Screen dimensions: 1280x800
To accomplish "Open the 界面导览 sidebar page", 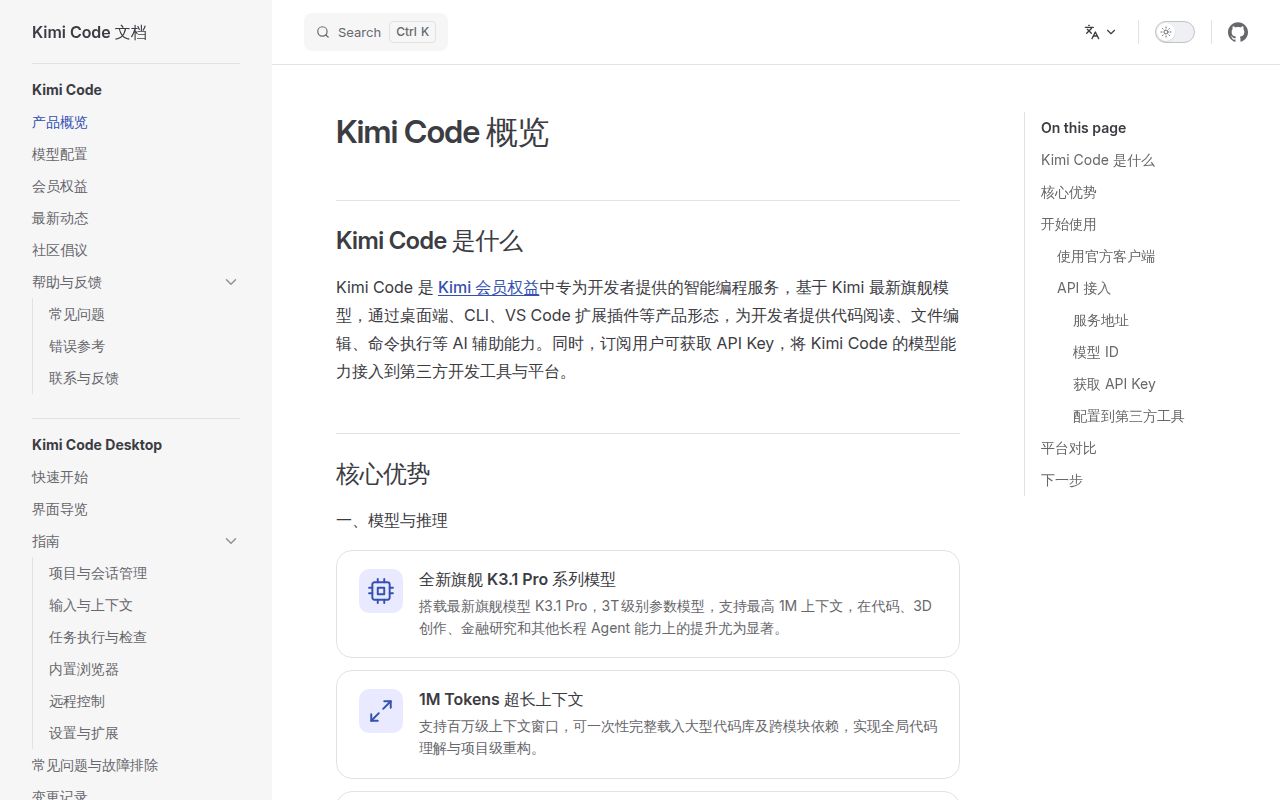I will (x=60, y=509).
